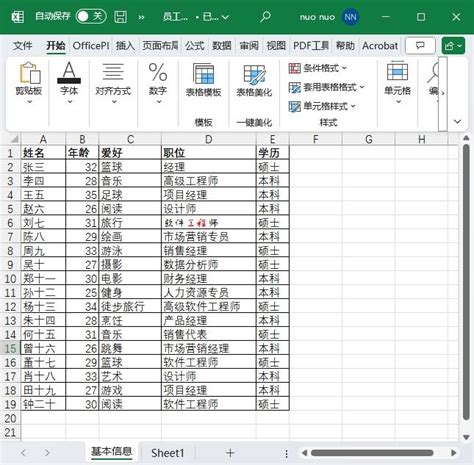Open the 字体 font group
The image size is (474, 465).
69,83
